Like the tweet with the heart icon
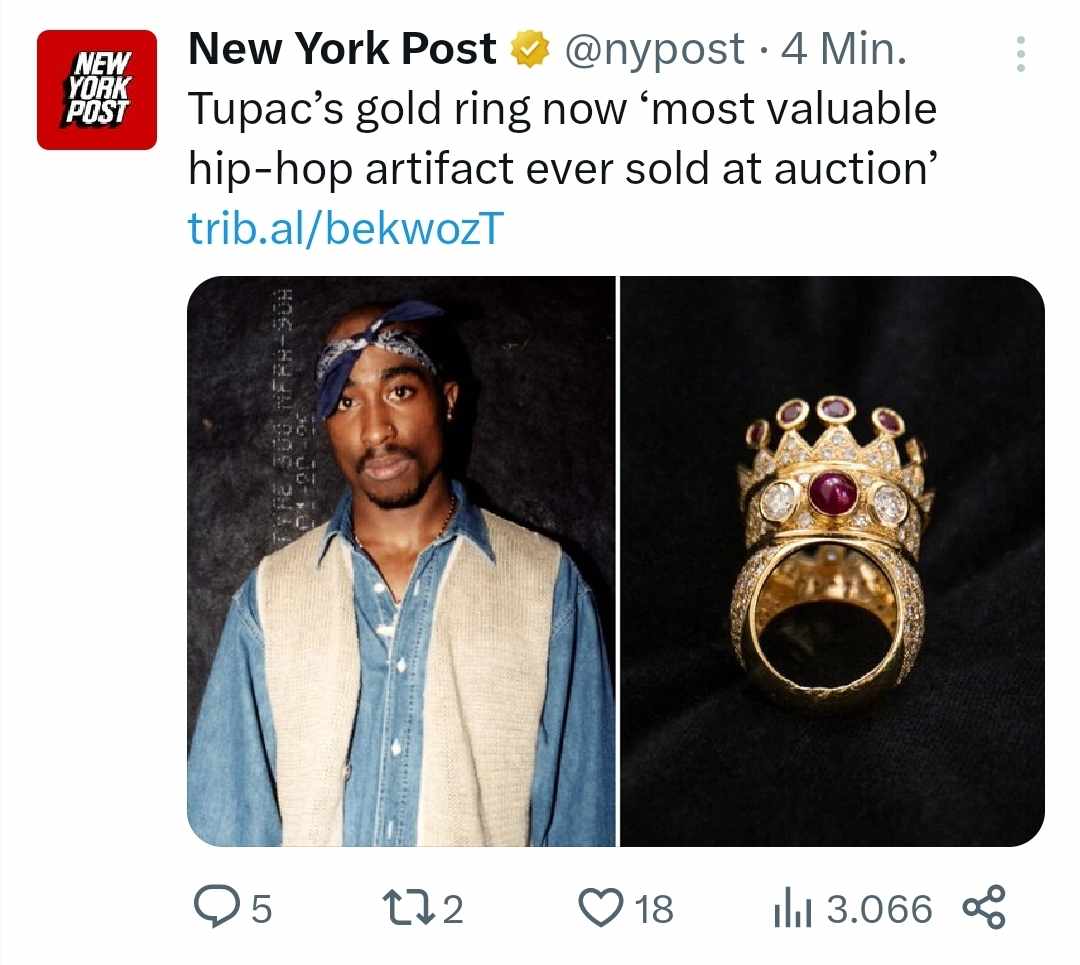 click(602, 908)
